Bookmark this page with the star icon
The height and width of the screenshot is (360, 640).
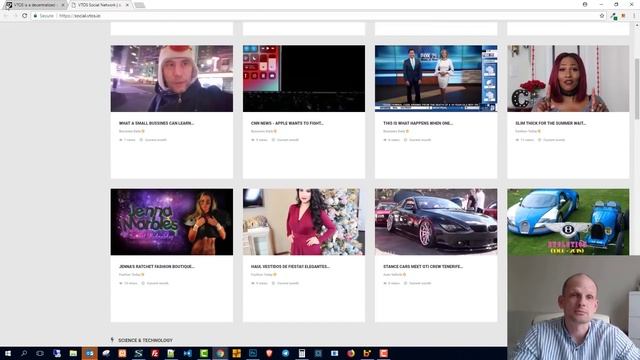coord(602,16)
